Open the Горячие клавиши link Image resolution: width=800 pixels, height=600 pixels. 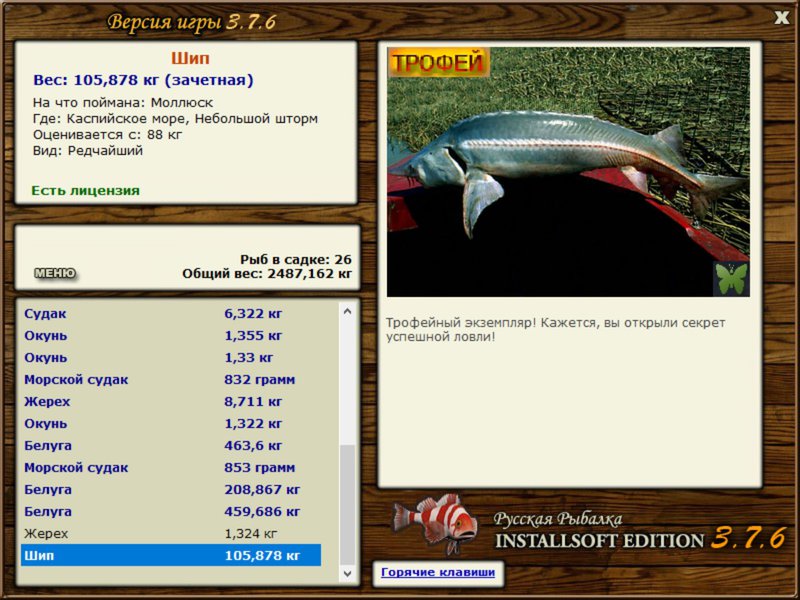438,572
